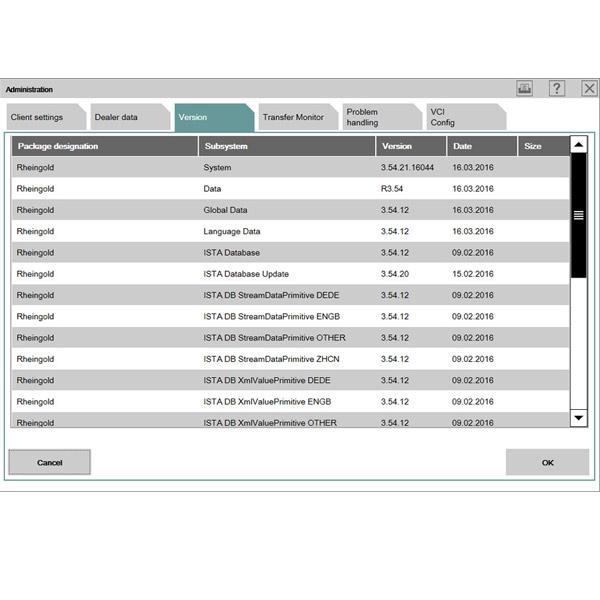
Task: Click Rheingold in the ISTA Database Update row
Action: (x=35, y=274)
